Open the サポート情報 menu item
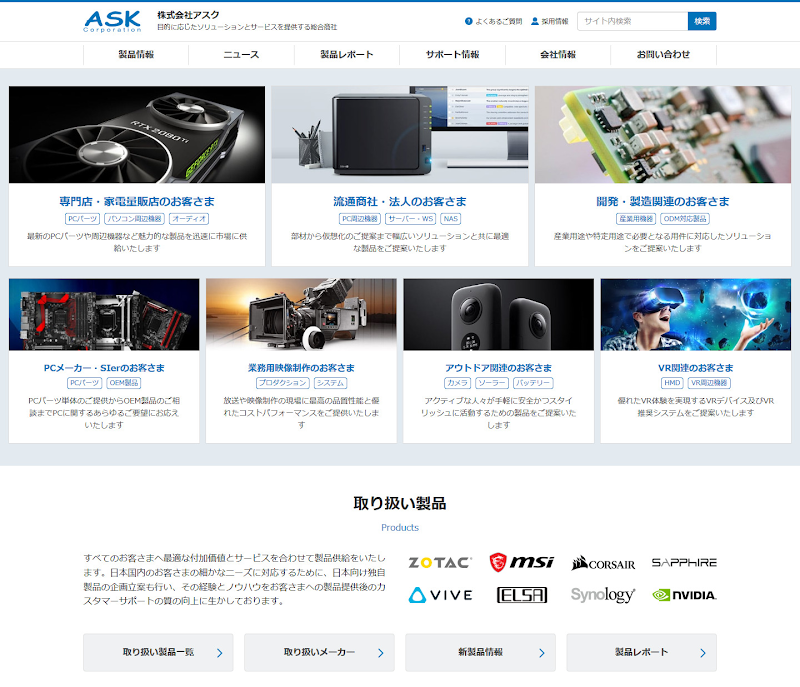Viewport: 800px width, 687px height. 453,55
